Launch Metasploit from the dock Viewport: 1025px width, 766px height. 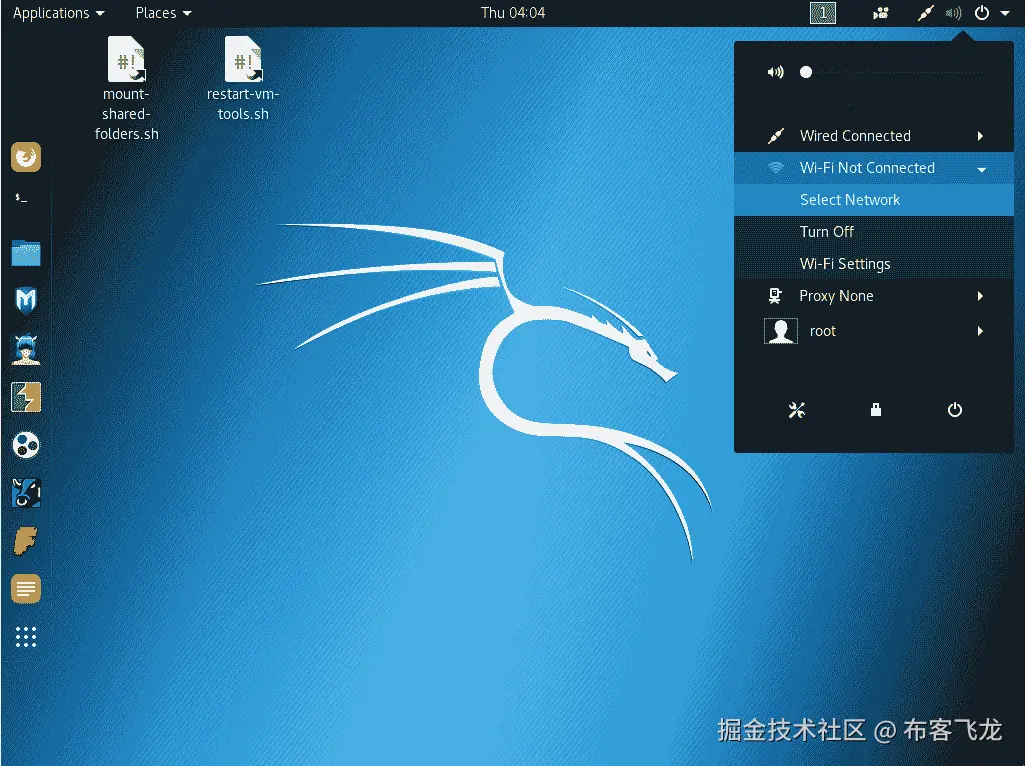click(26, 301)
